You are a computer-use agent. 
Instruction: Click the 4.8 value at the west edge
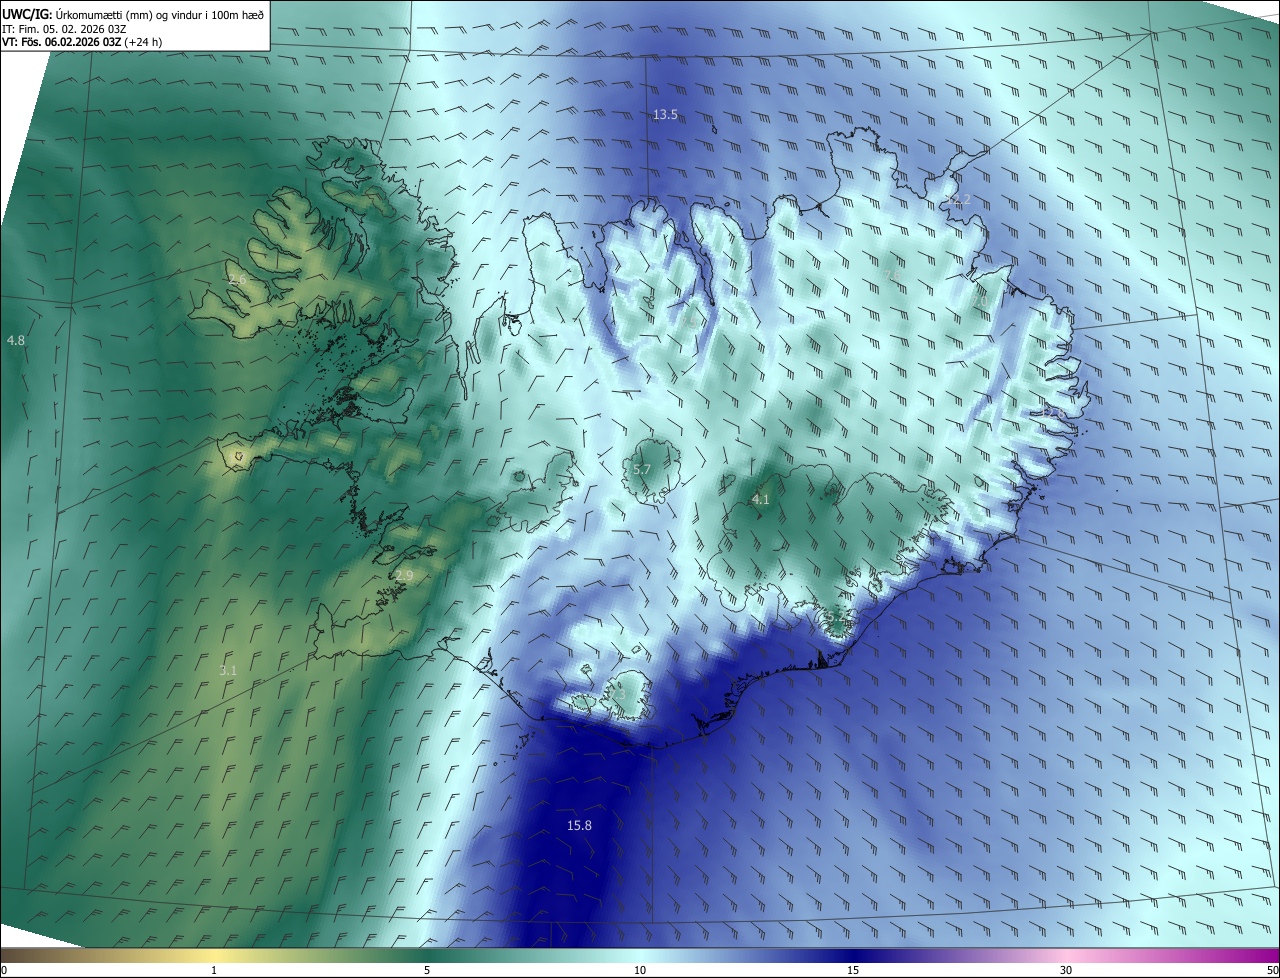(15, 341)
